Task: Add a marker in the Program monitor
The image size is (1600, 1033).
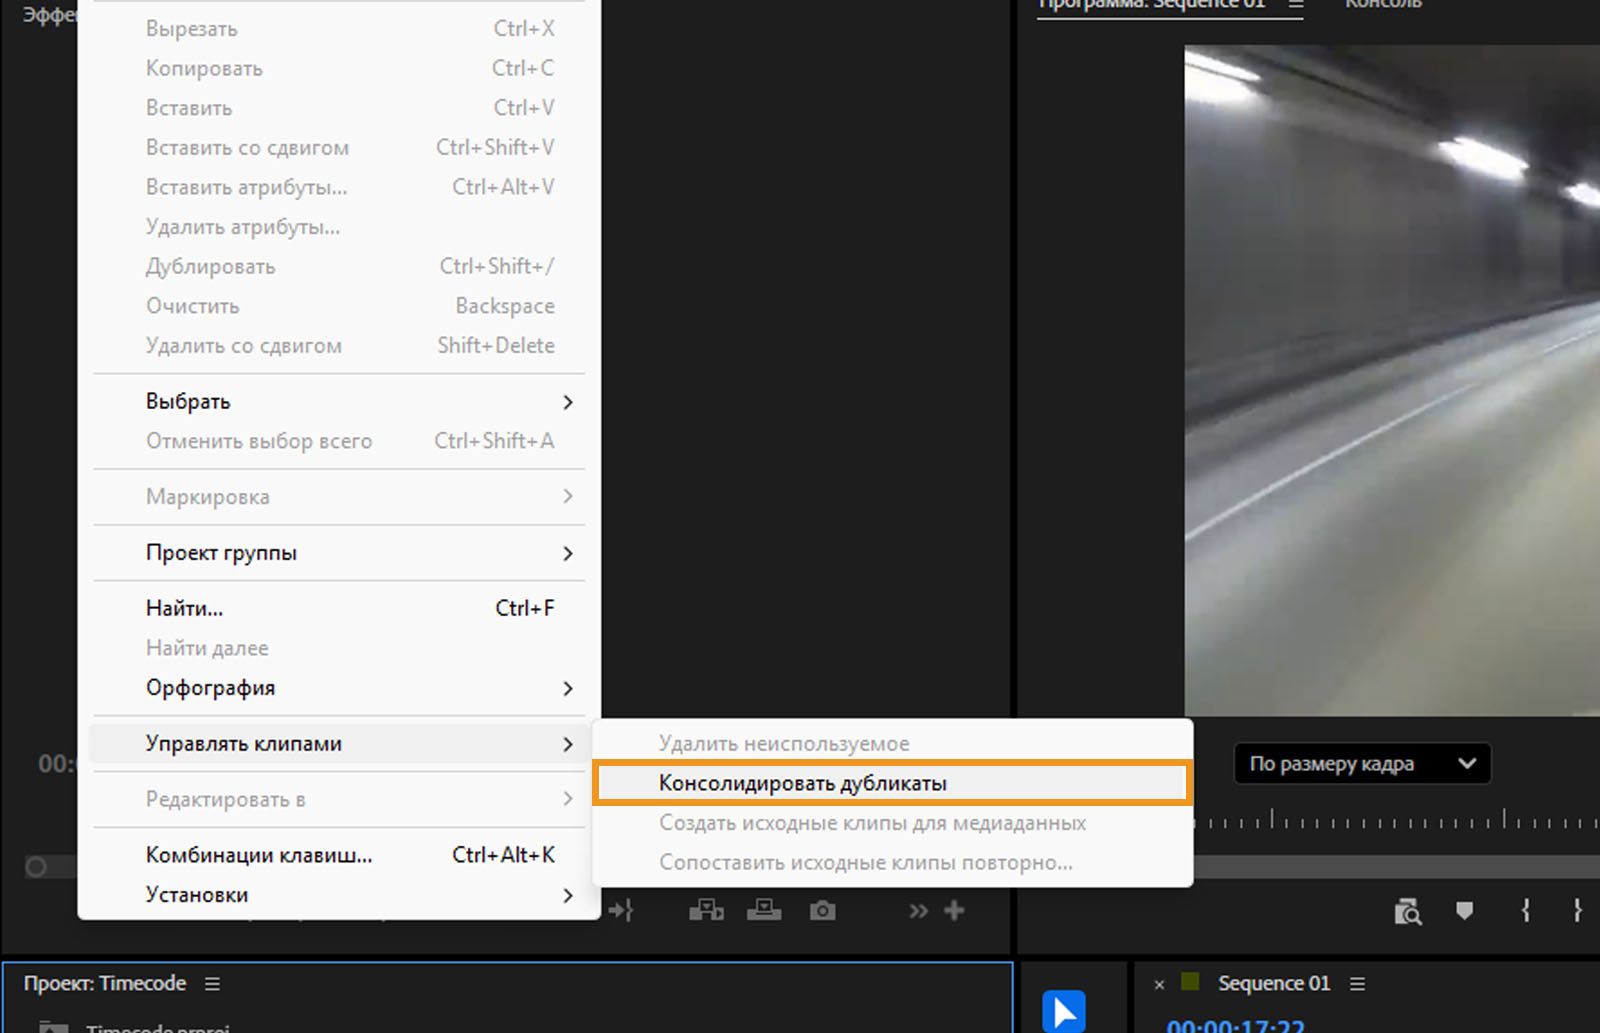Action: click(1465, 911)
